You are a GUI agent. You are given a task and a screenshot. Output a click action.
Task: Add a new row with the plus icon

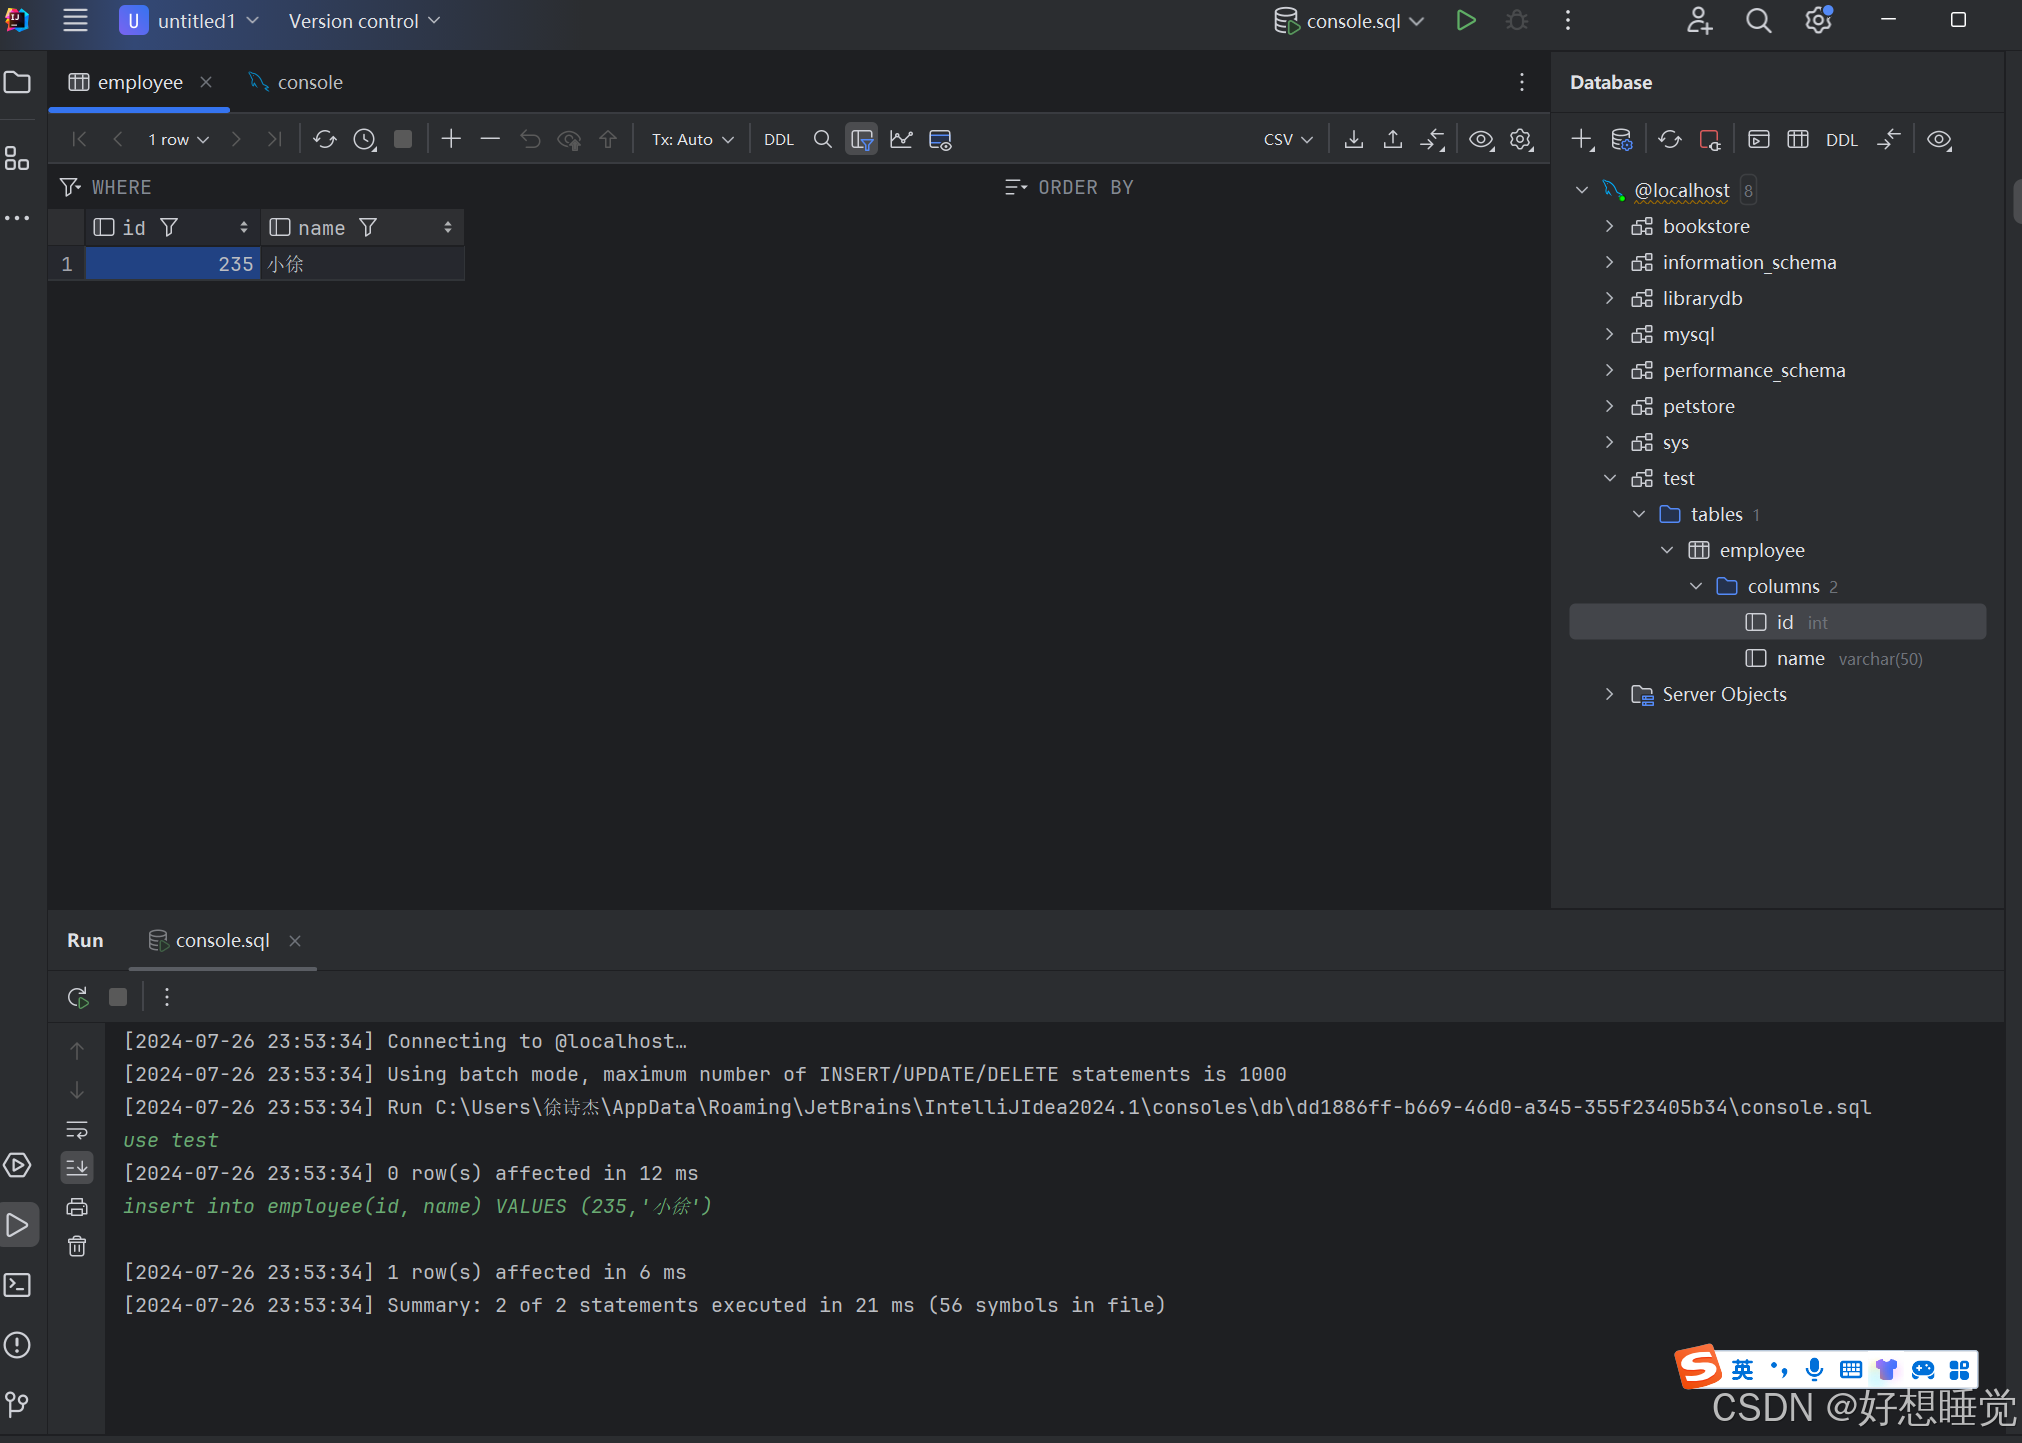coord(451,139)
